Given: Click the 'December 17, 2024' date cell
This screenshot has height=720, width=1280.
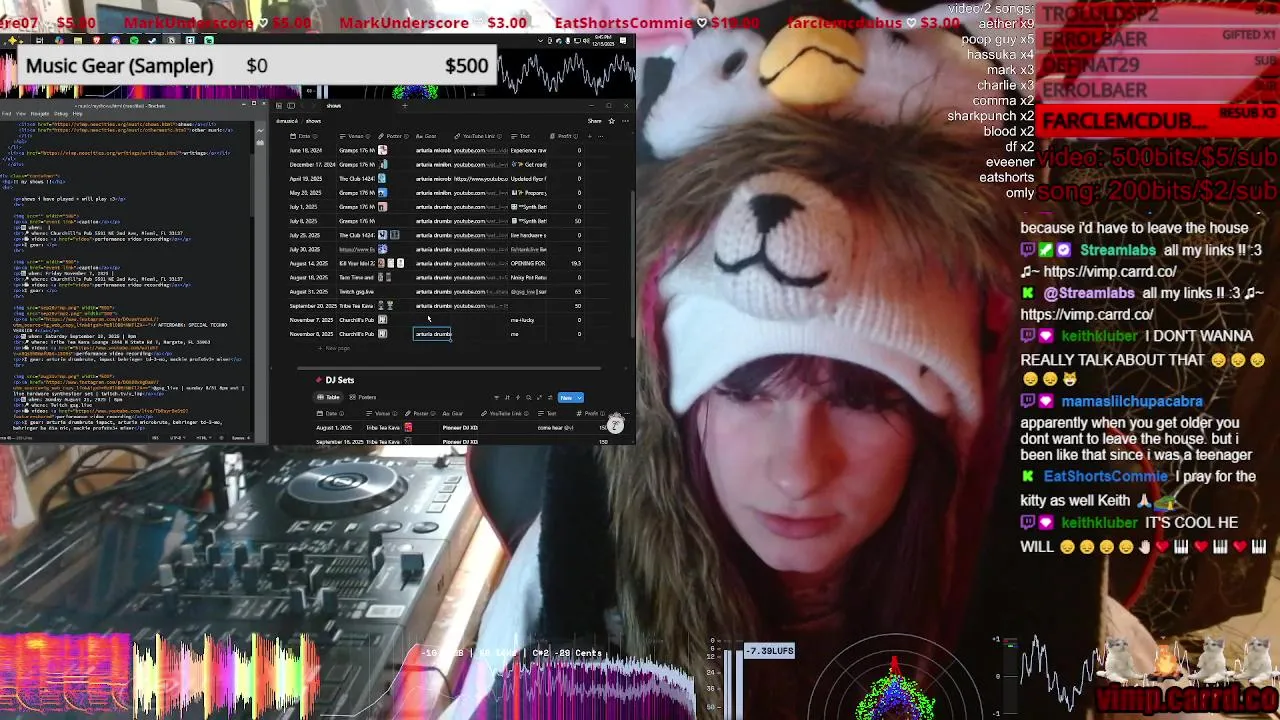Looking at the screenshot, I should pyautogui.click(x=312, y=164).
